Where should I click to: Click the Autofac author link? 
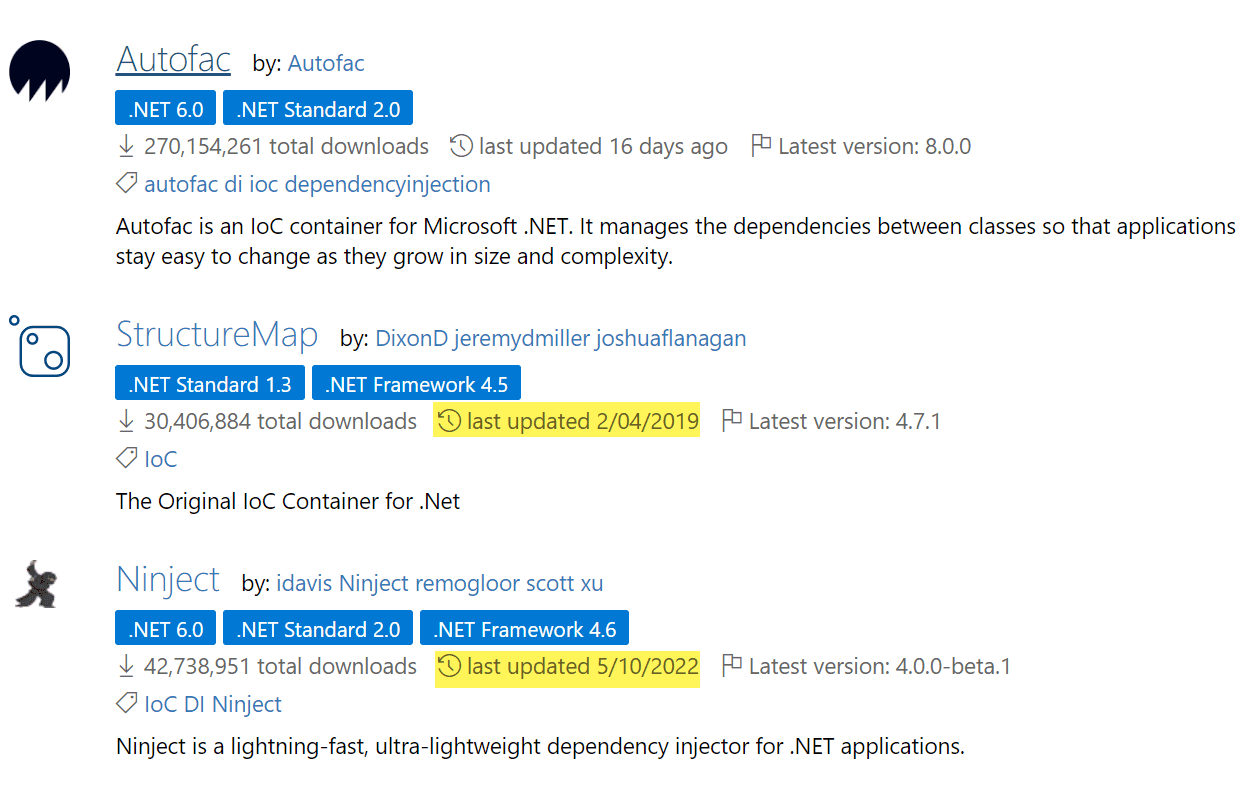(x=326, y=64)
